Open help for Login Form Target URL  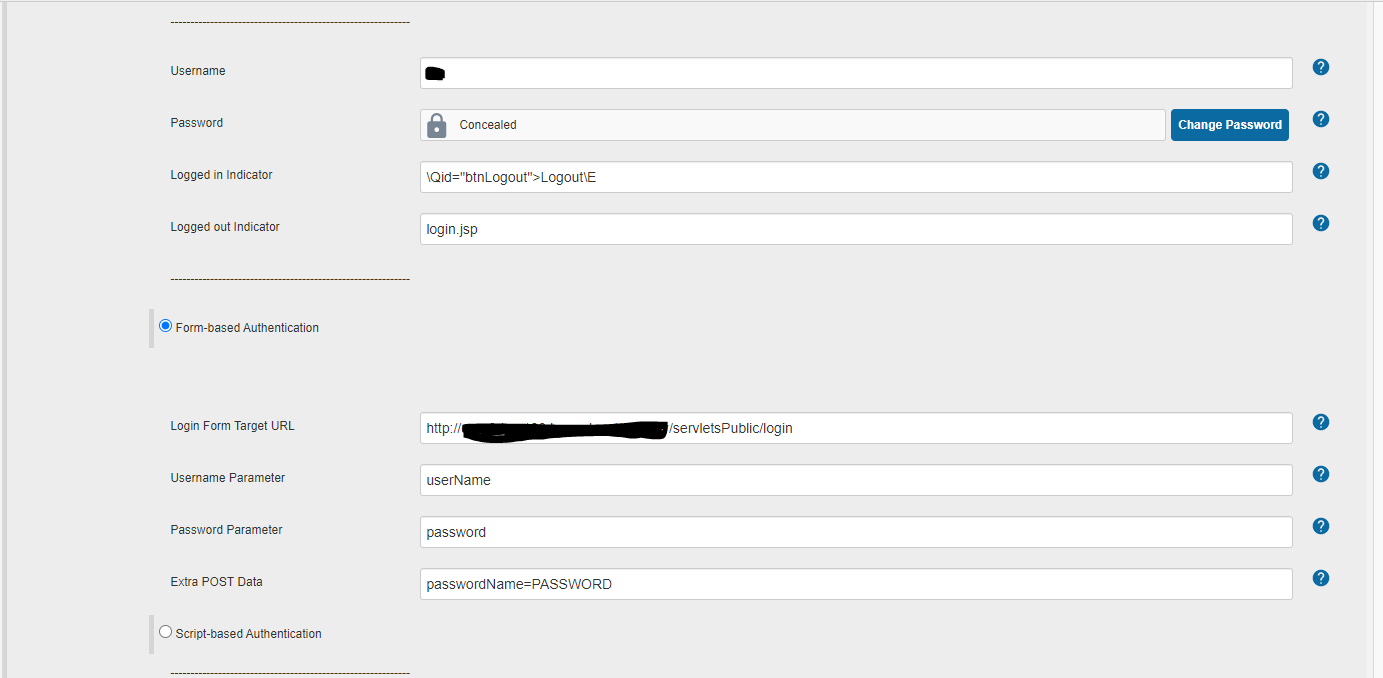(1320, 422)
